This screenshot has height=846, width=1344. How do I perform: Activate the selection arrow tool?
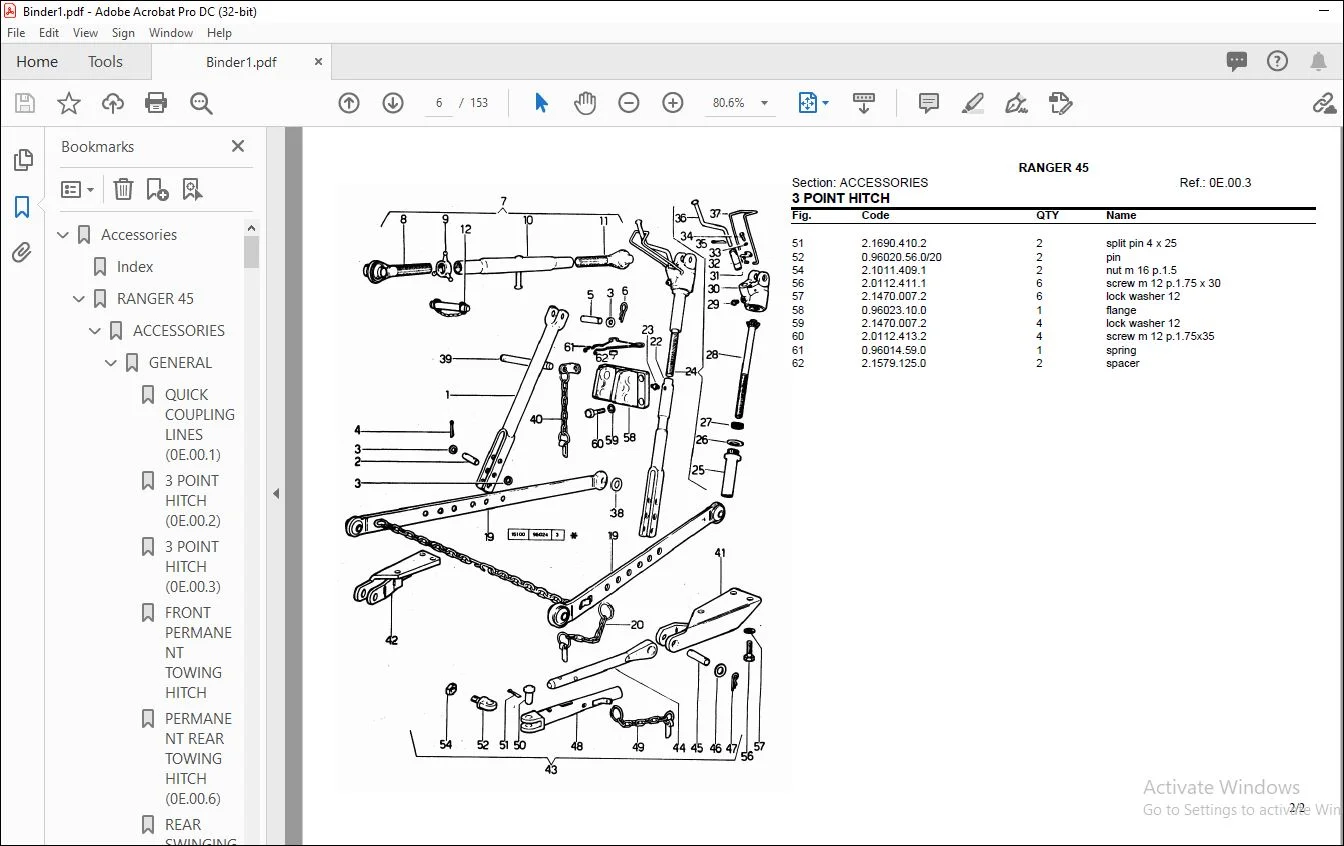(x=541, y=103)
